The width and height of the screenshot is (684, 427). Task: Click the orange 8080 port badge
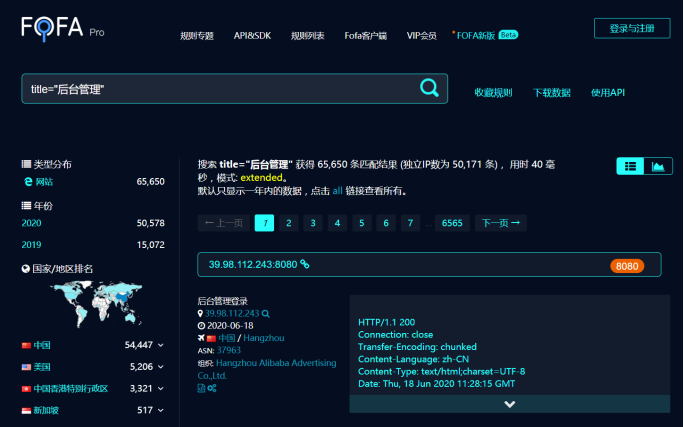627,266
